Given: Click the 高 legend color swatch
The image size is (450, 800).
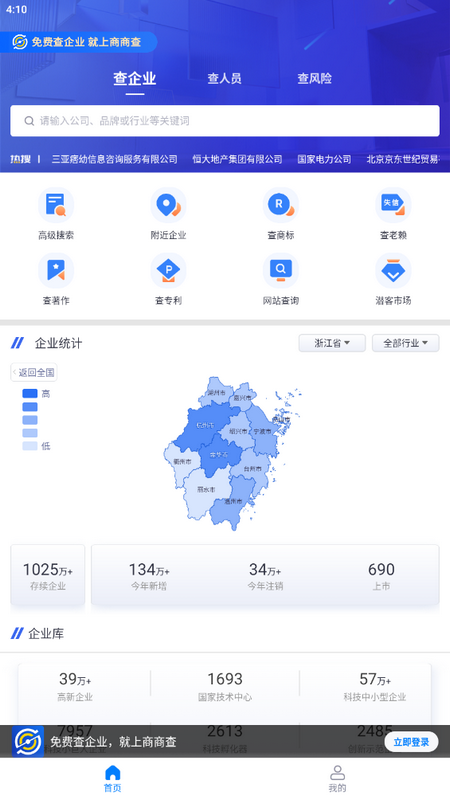Looking at the screenshot, I should click(30, 394).
